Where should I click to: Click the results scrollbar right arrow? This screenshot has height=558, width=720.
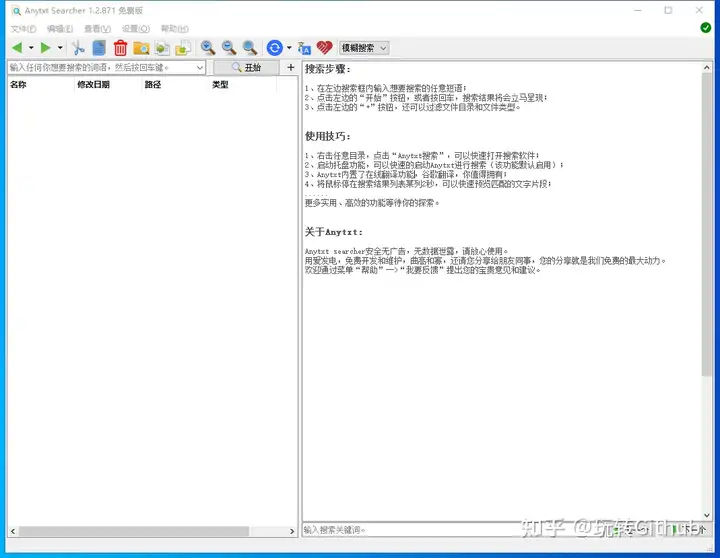point(292,531)
